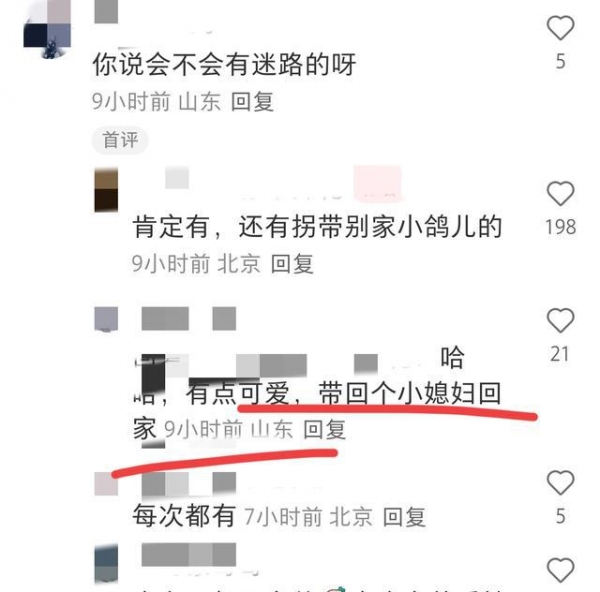Viewport: 600px width, 592px height.
Task: Reply to the 你说会不会有迷路的呀 comment
Action: pyautogui.click(x=252, y=102)
